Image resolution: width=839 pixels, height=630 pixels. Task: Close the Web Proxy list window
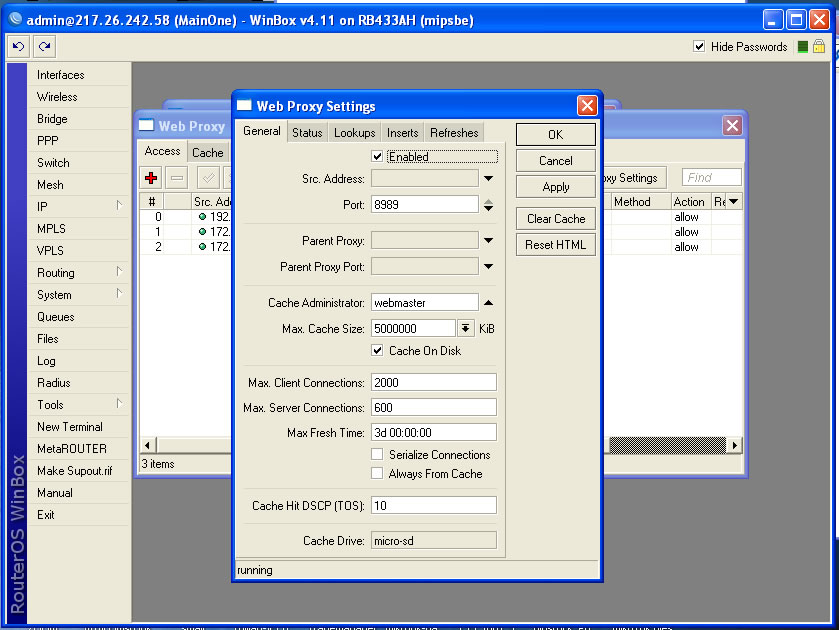pyautogui.click(x=732, y=126)
